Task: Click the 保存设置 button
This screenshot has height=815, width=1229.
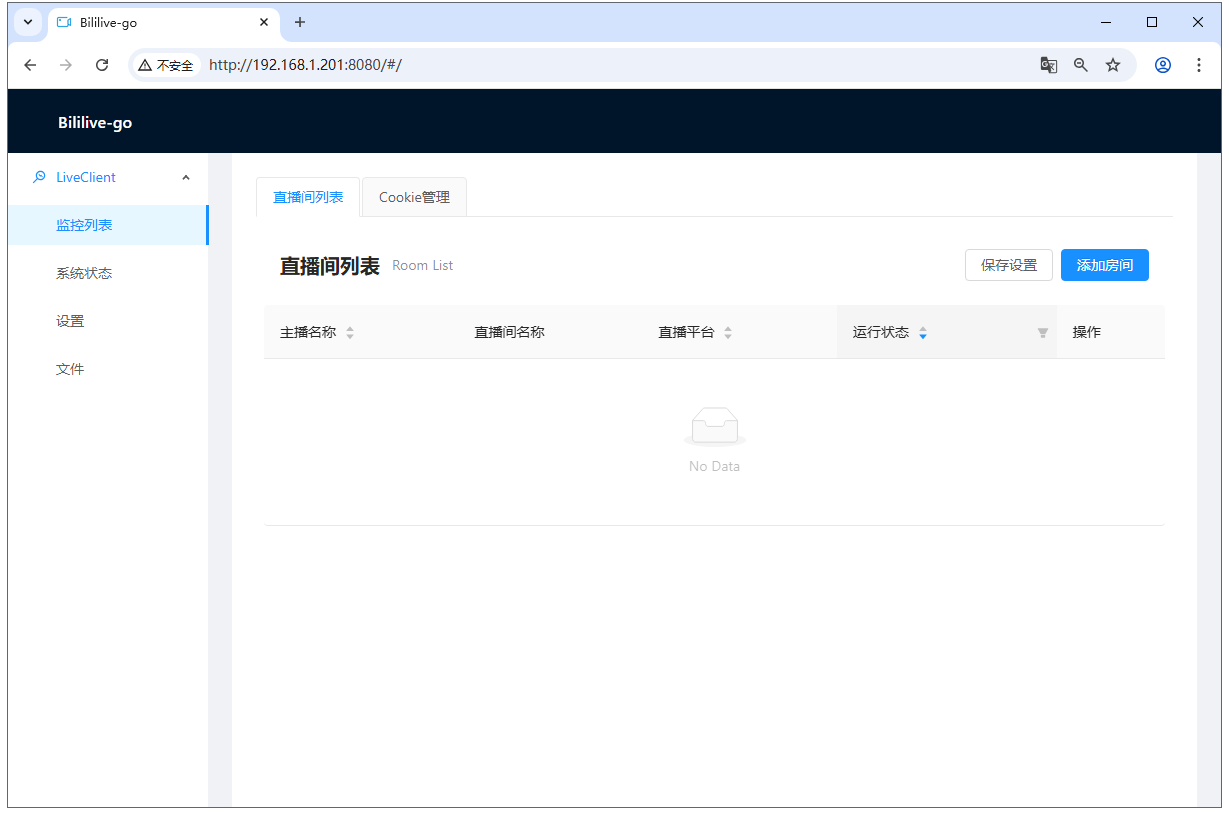Action: [1008, 264]
